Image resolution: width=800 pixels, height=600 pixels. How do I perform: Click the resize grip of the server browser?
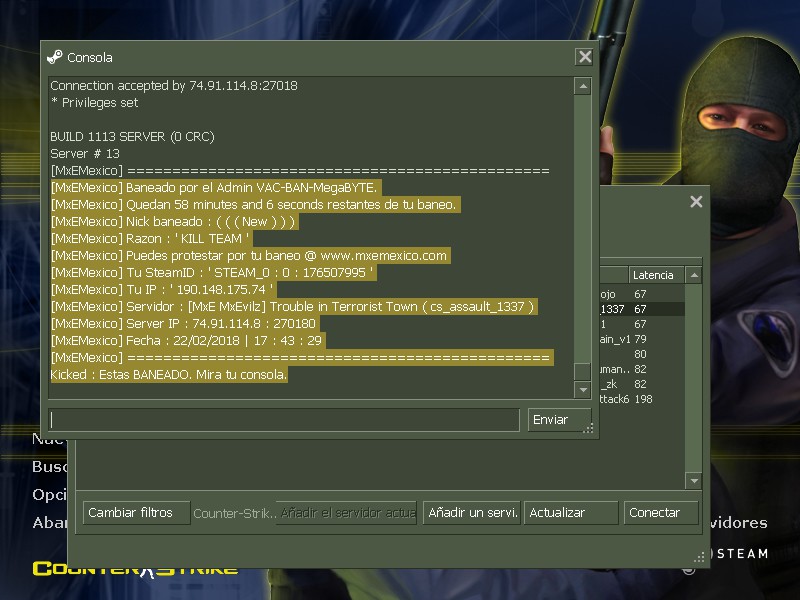[x=699, y=557]
